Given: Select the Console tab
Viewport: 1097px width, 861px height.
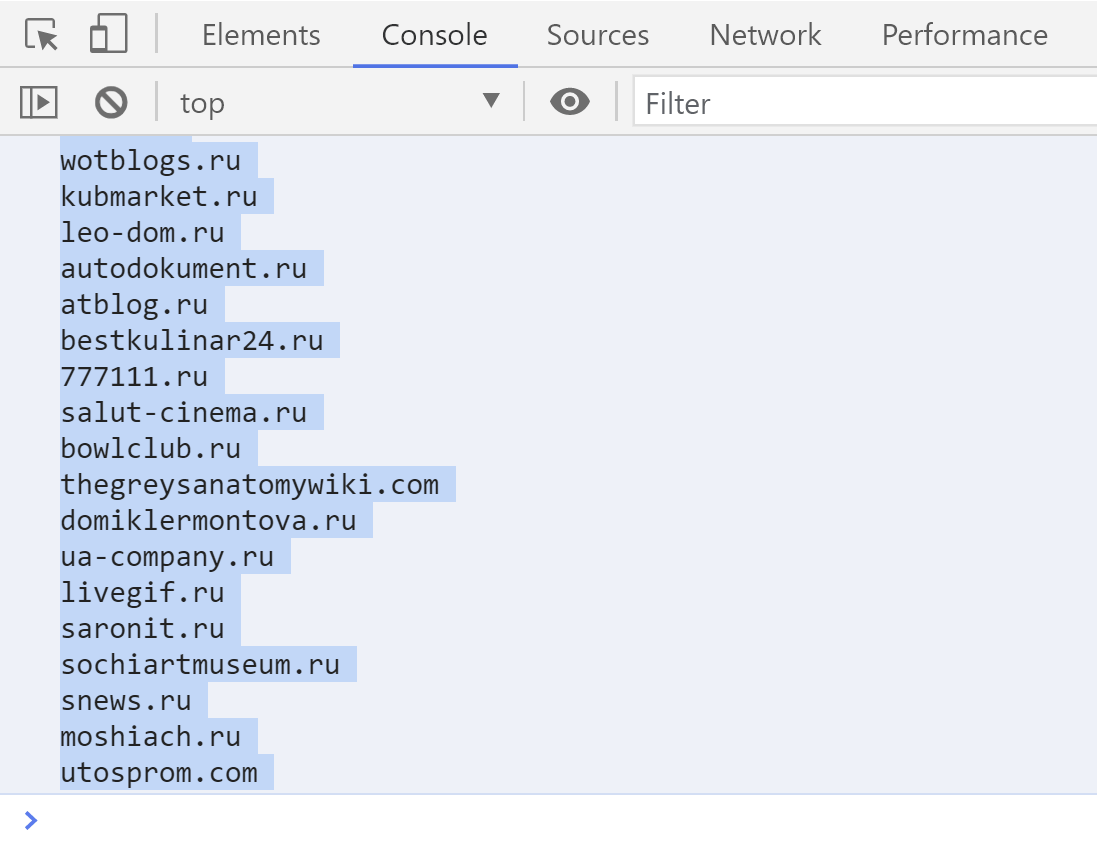Looking at the screenshot, I should (434, 35).
